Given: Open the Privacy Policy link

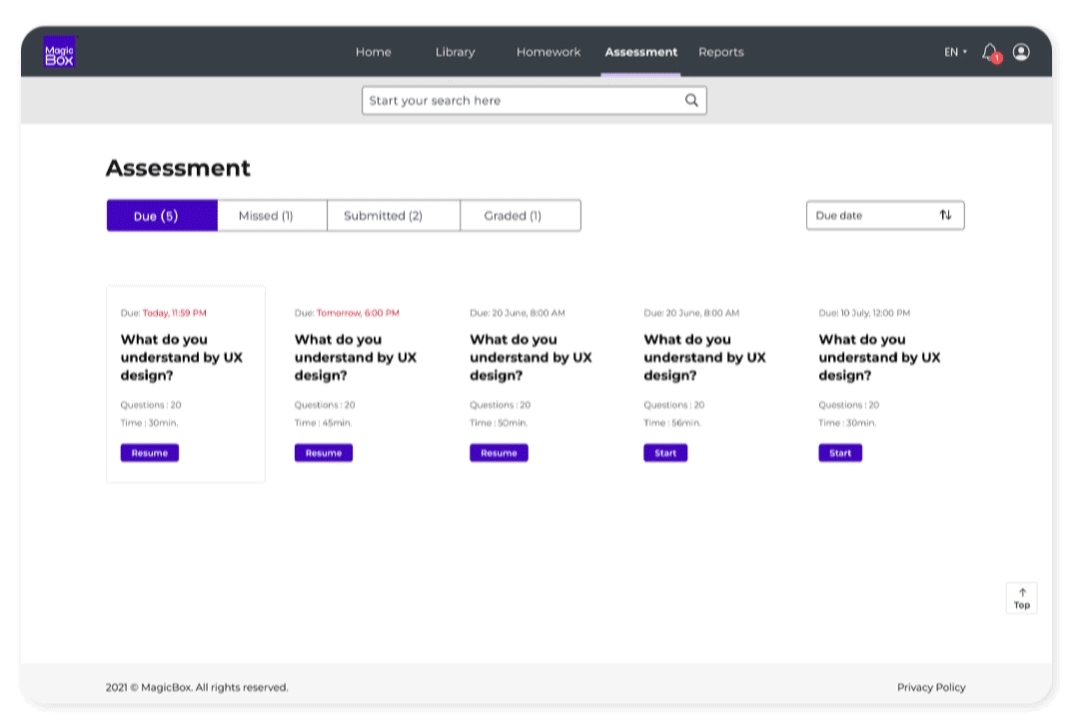Looking at the screenshot, I should tap(931, 687).
